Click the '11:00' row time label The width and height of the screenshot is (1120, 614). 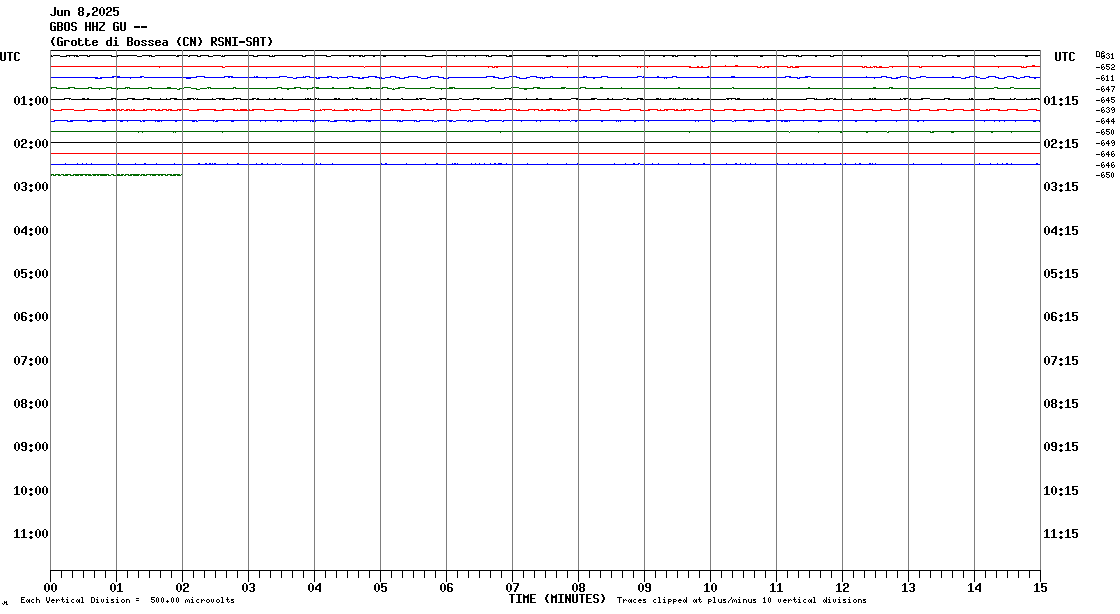pyautogui.click(x=31, y=533)
